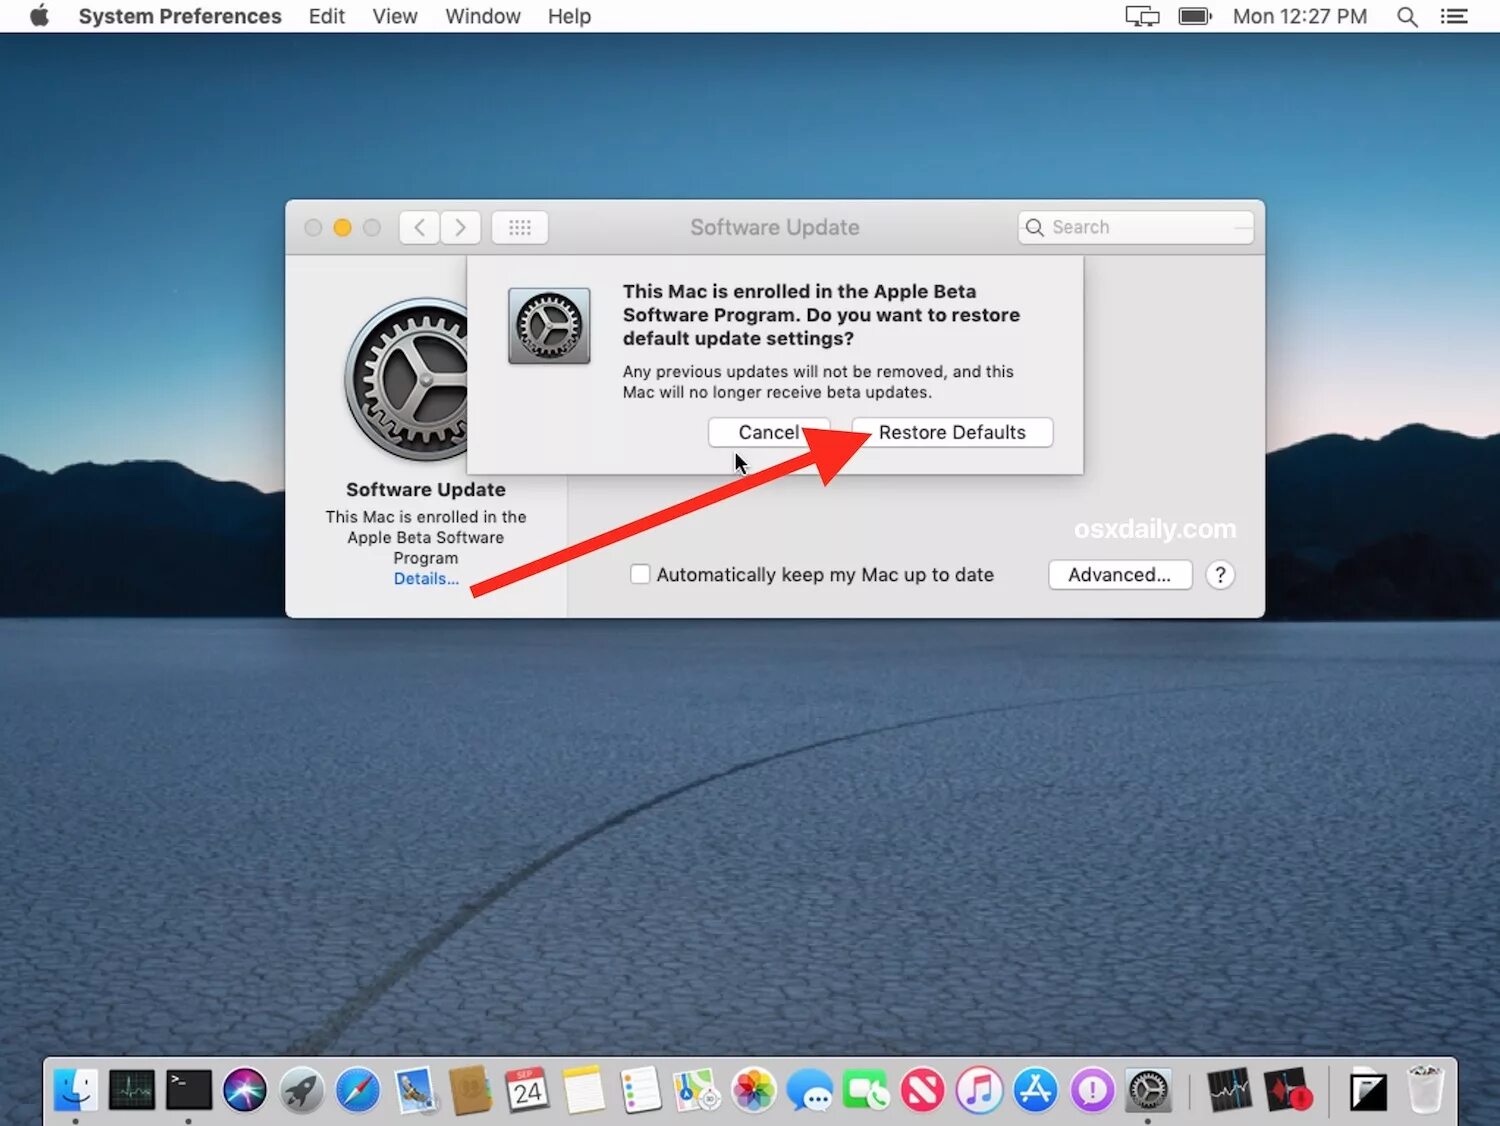Open the Details… link
This screenshot has height=1126, width=1500.
(426, 579)
